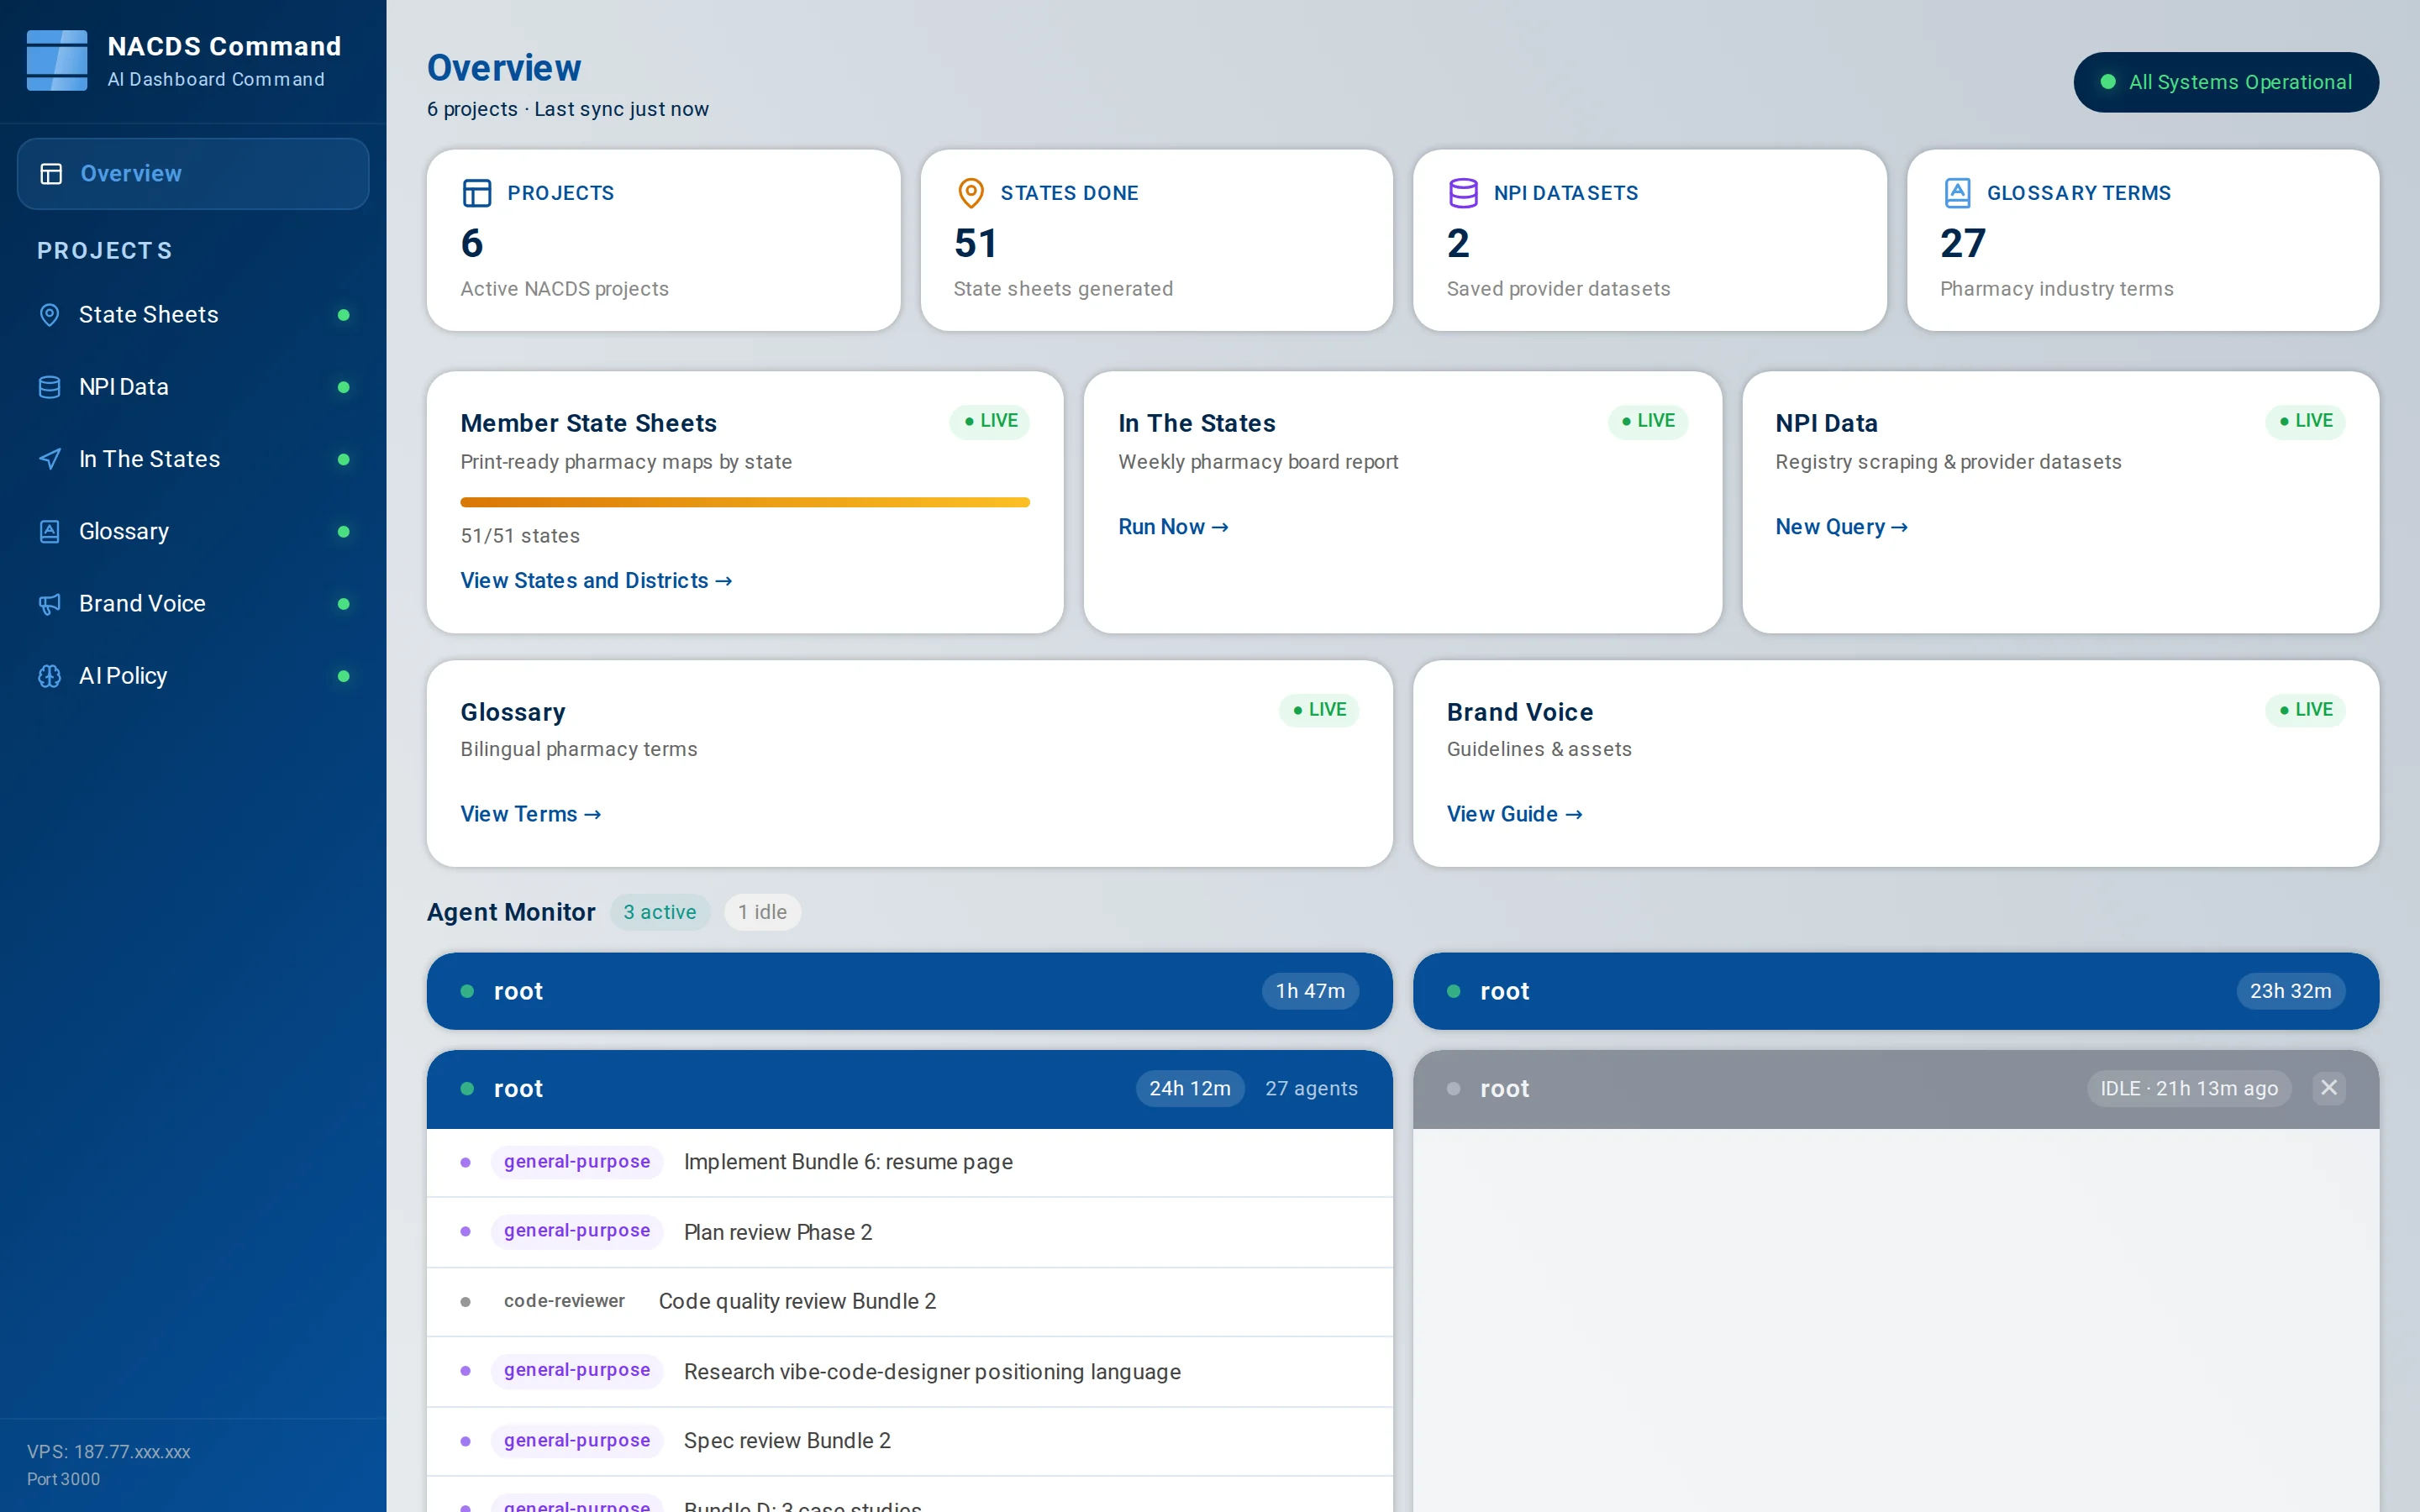The height and width of the screenshot is (1512, 2420).
Task: Click the Glossary book icon in sidebar
Action: click(x=49, y=531)
